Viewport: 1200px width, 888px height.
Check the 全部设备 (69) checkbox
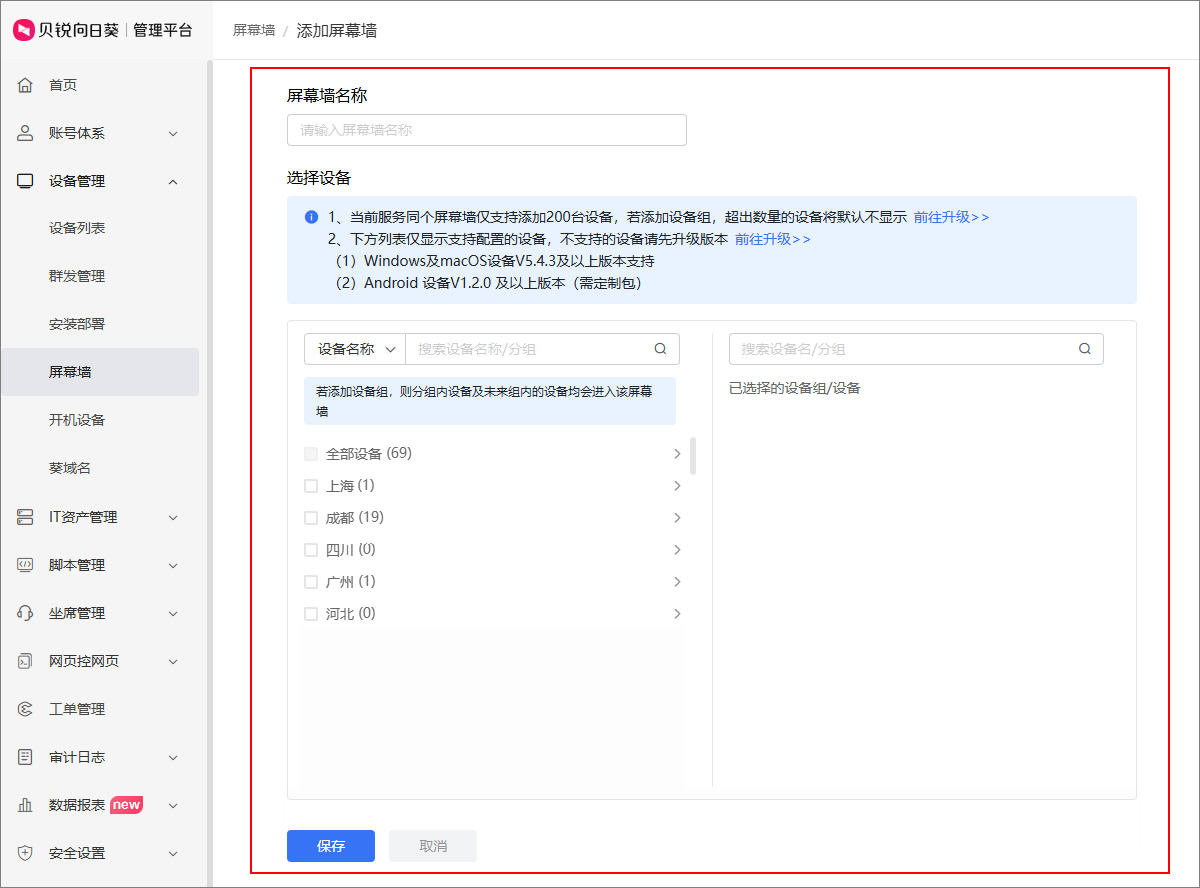click(310, 453)
